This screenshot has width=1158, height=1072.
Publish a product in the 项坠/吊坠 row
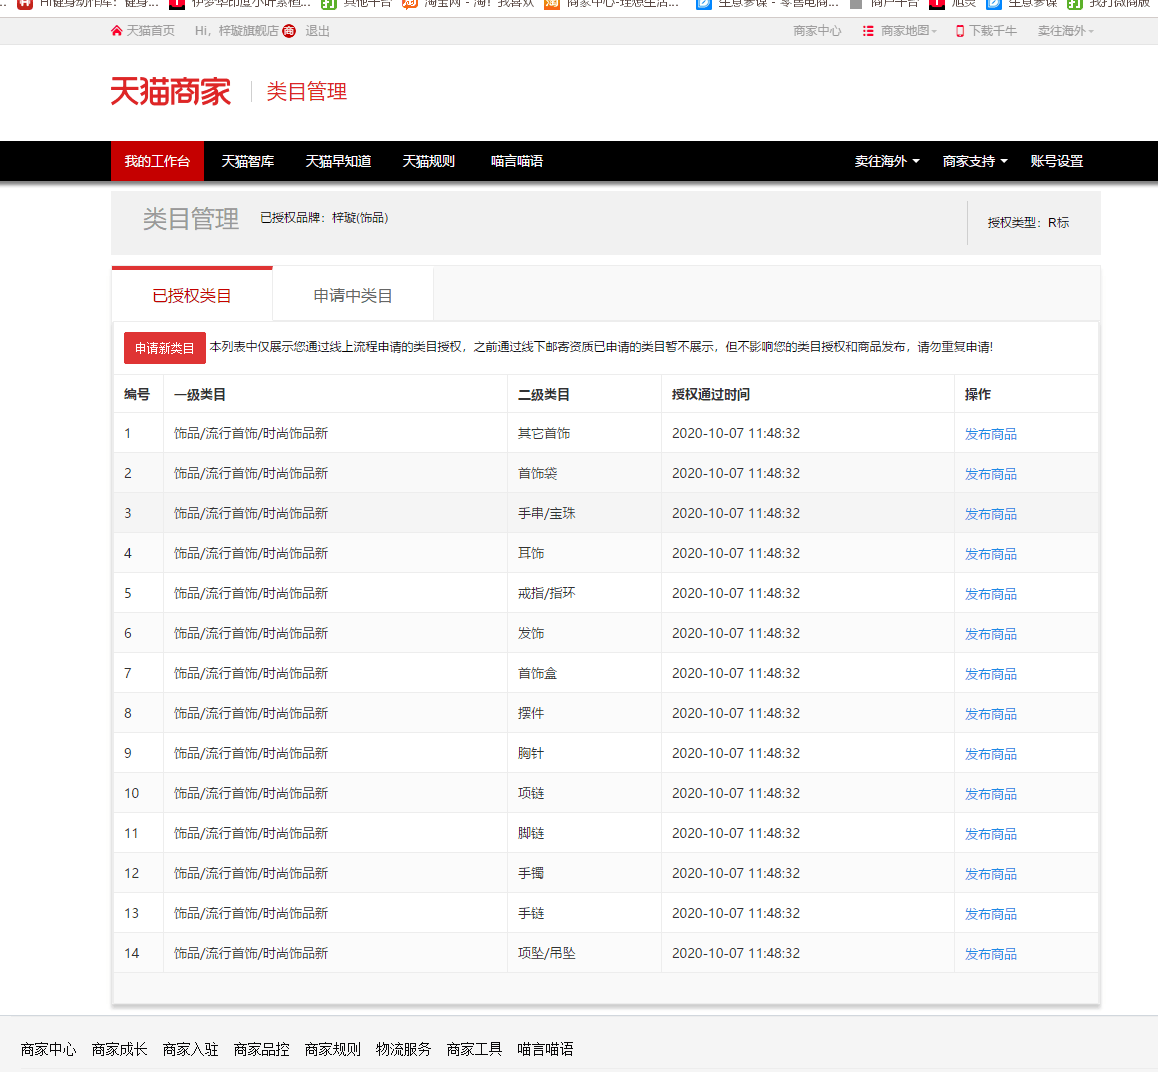coord(990,954)
